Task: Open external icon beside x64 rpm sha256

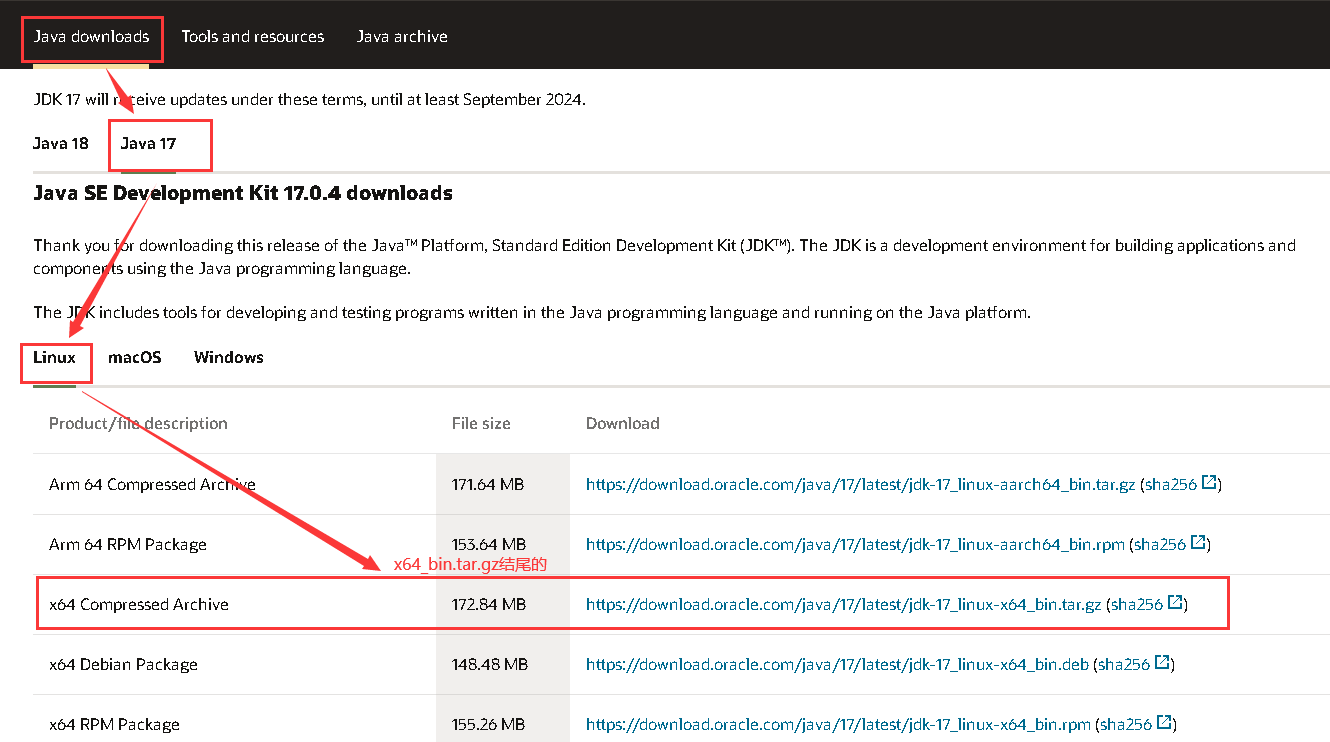Action: tap(1164, 723)
